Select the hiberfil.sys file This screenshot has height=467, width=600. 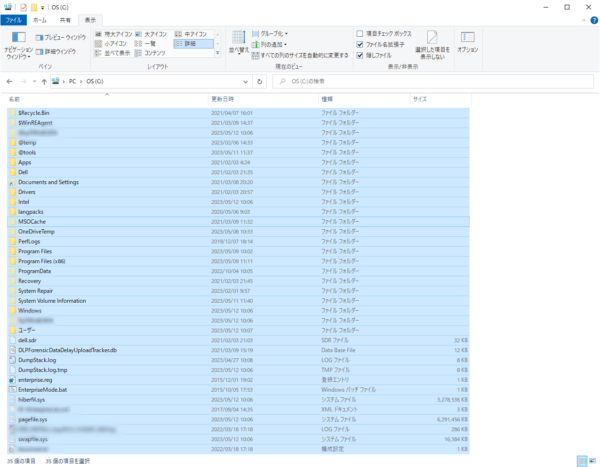(238, 400)
